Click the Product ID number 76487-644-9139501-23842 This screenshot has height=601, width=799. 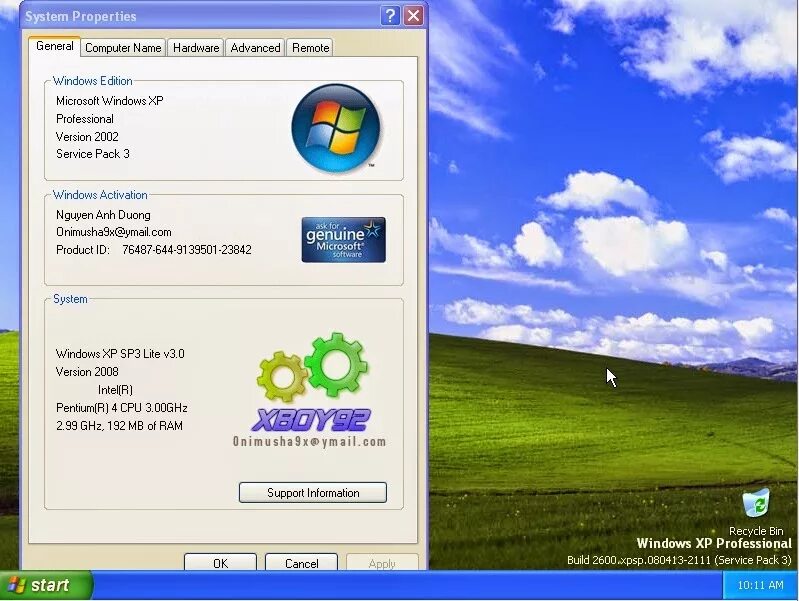[187, 250]
